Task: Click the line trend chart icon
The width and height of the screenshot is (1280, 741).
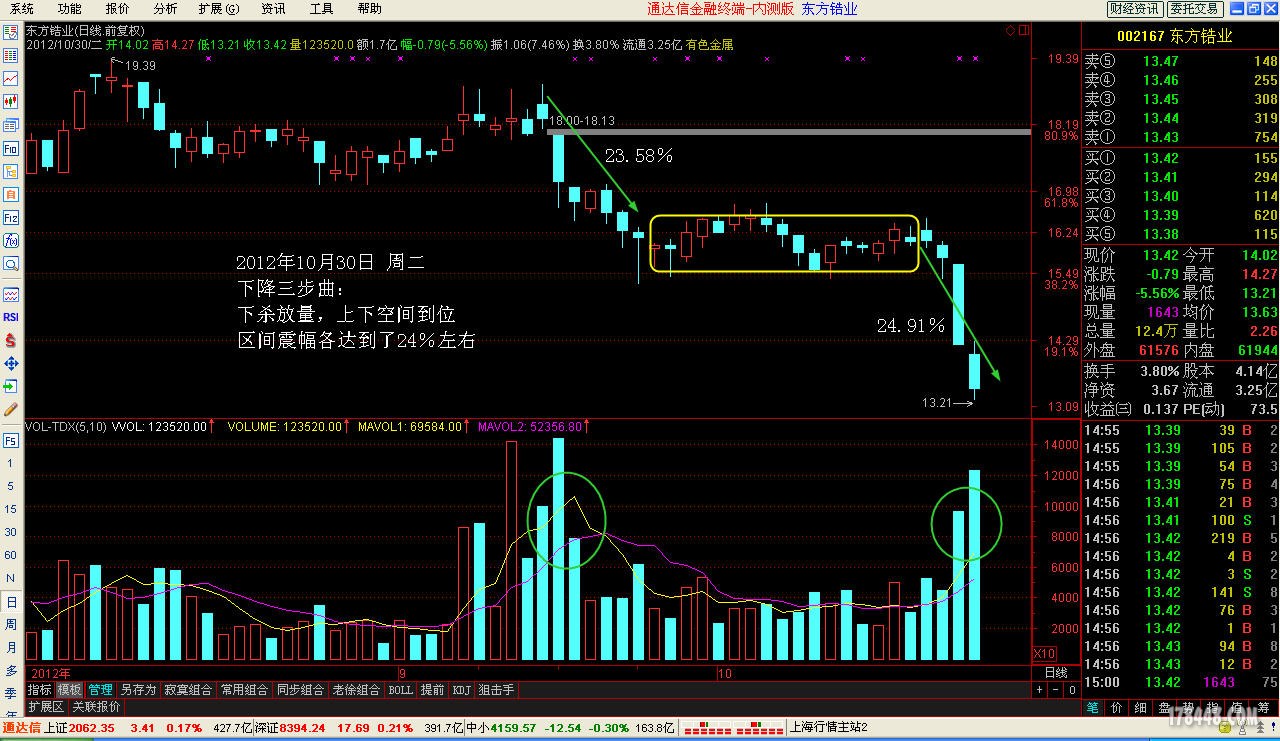Action: 11,78
